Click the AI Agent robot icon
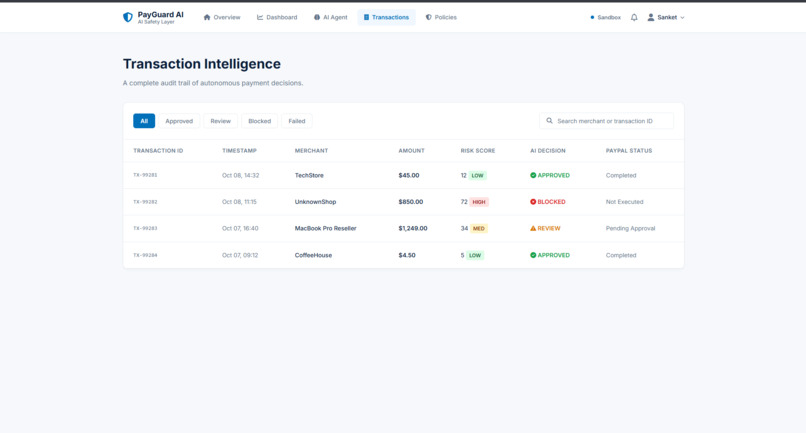 (x=317, y=17)
